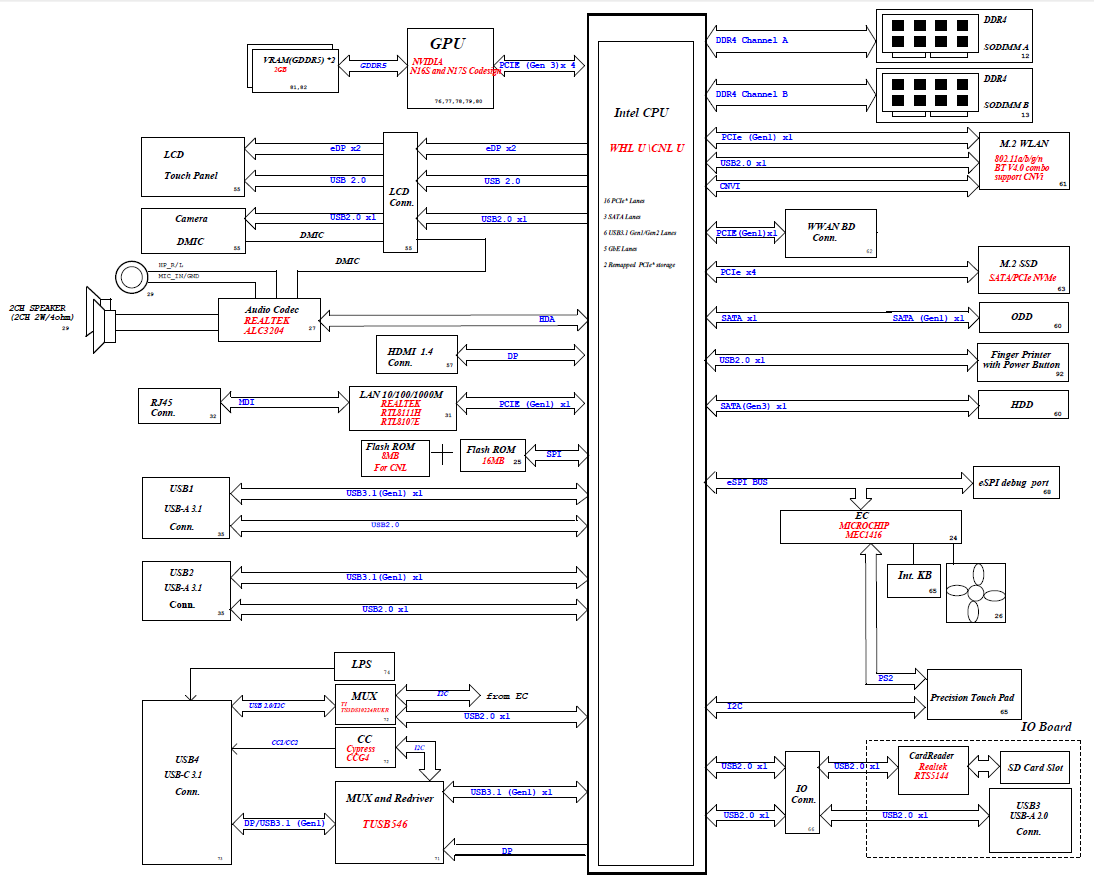This screenshot has width=1094, height=879.
Task: Click the M.2 WLAN block
Action: coord(1023,160)
